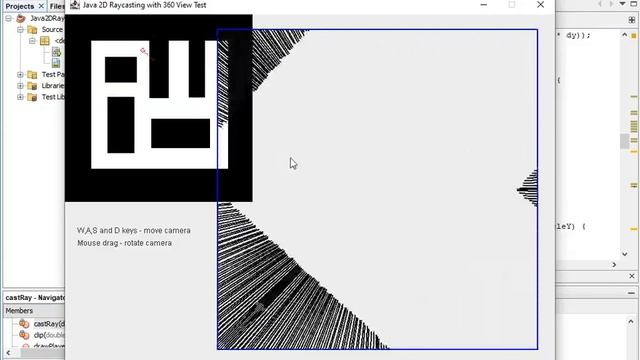Click the editor horizontal scrollbar right arrow
This screenshot has height=360, width=640.
[x=614, y=265]
